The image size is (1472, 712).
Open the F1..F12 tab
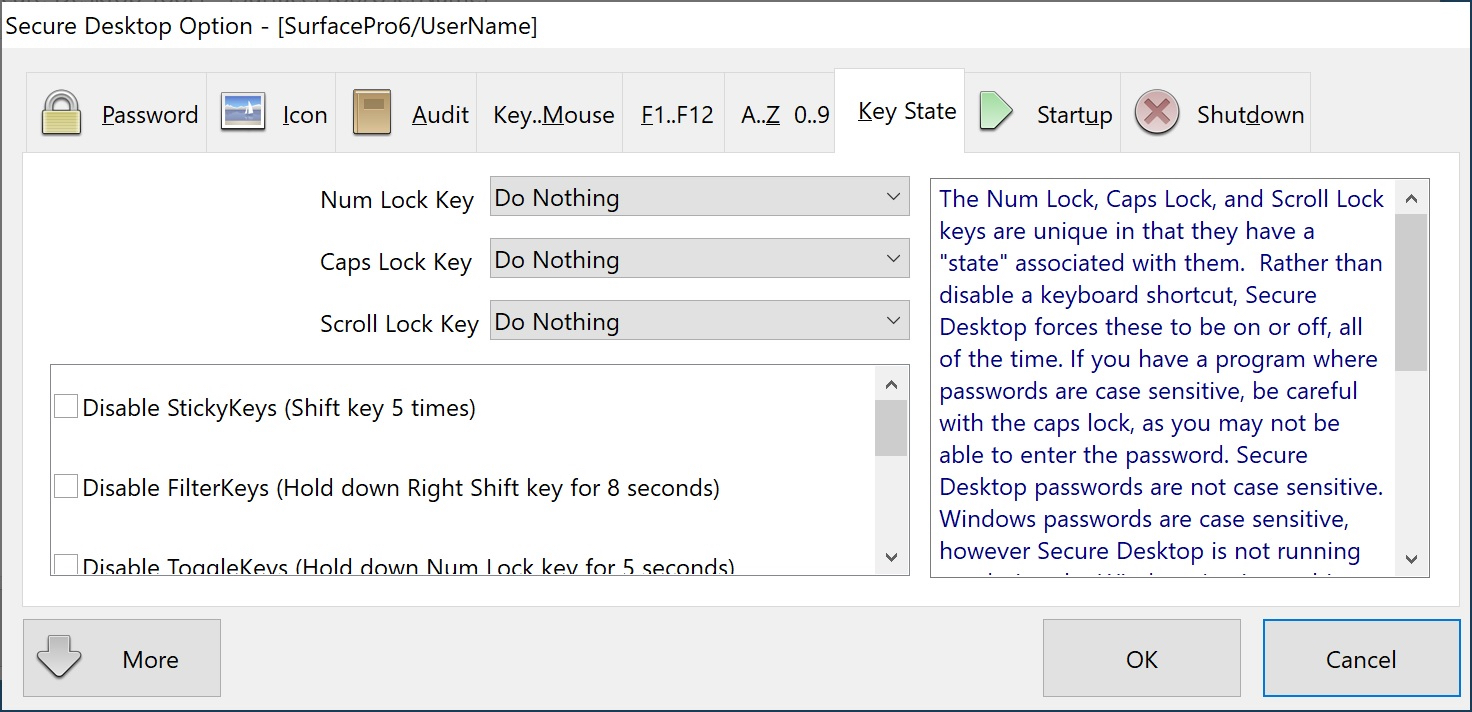(673, 113)
